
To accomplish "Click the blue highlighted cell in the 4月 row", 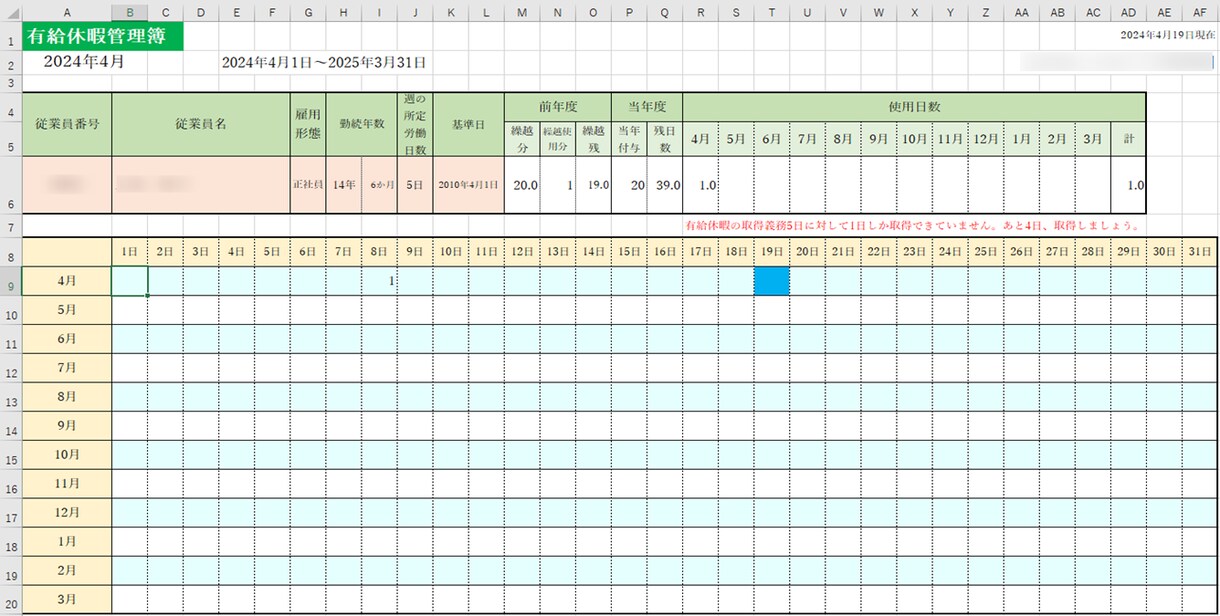I will tap(771, 281).
